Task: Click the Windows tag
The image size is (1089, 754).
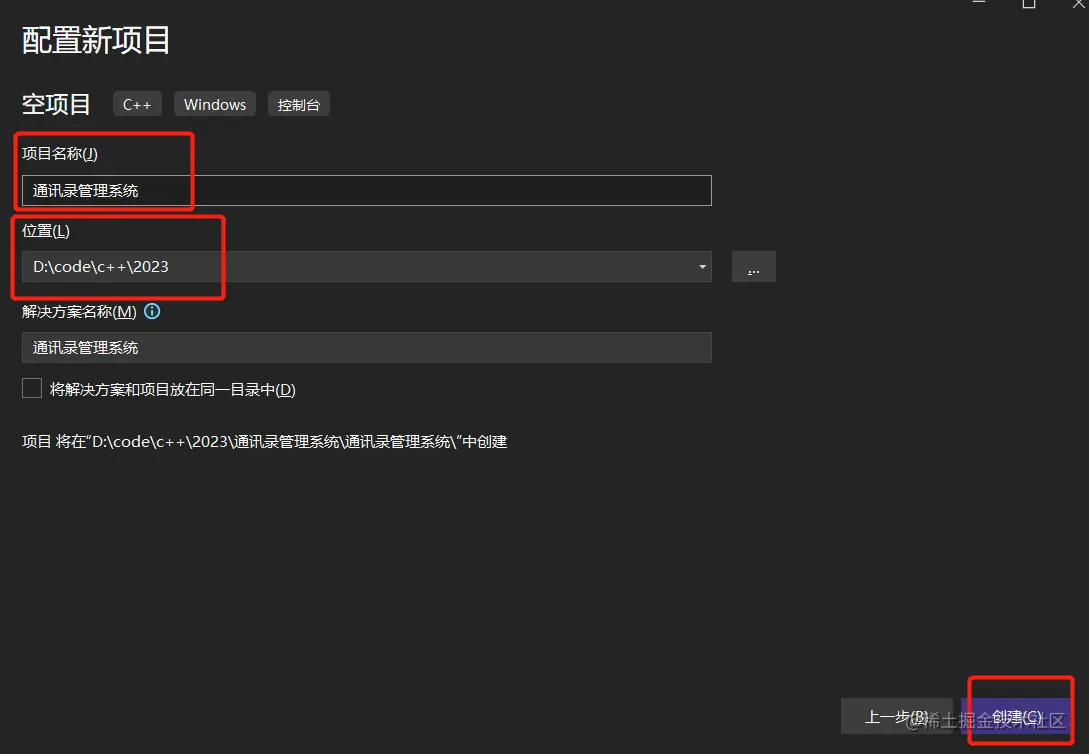Action: (215, 105)
